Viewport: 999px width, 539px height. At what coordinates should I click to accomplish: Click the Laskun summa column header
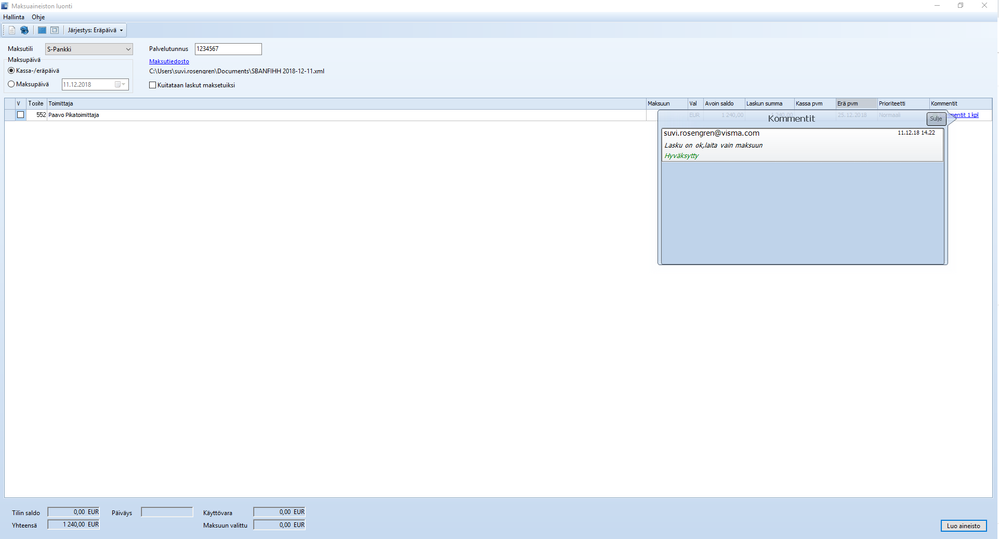click(x=769, y=103)
